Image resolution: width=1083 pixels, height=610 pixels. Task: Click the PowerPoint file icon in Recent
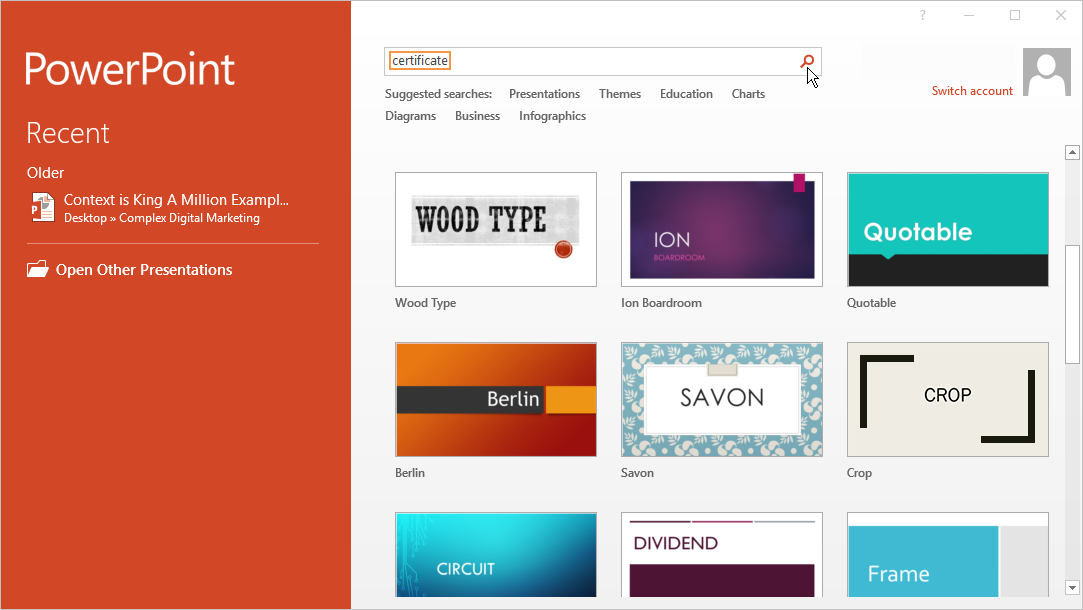tap(42, 208)
